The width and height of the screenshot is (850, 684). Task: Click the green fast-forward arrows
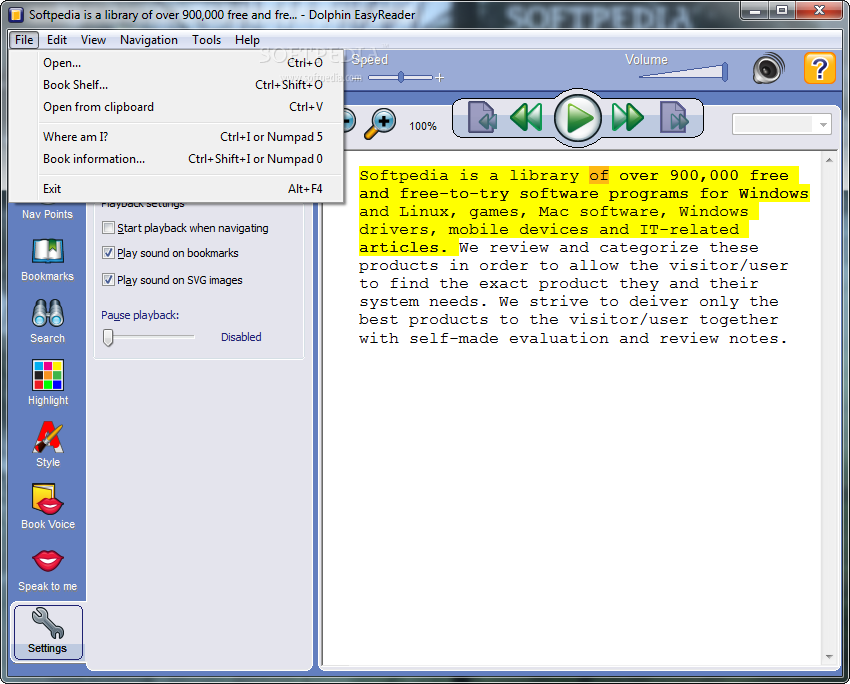coord(628,117)
